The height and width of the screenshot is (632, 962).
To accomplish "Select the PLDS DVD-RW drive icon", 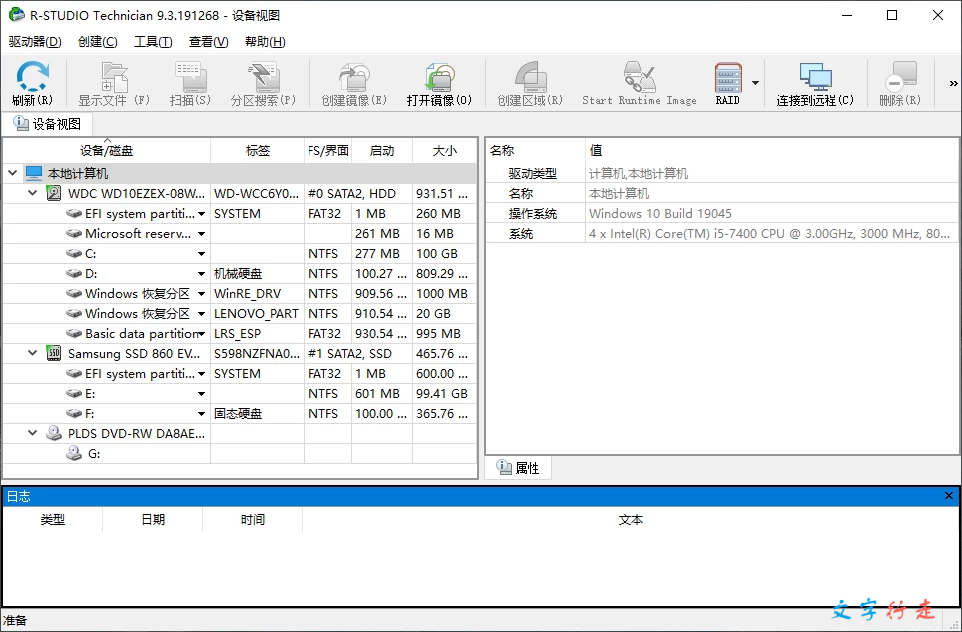I will (x=54, y=434).
